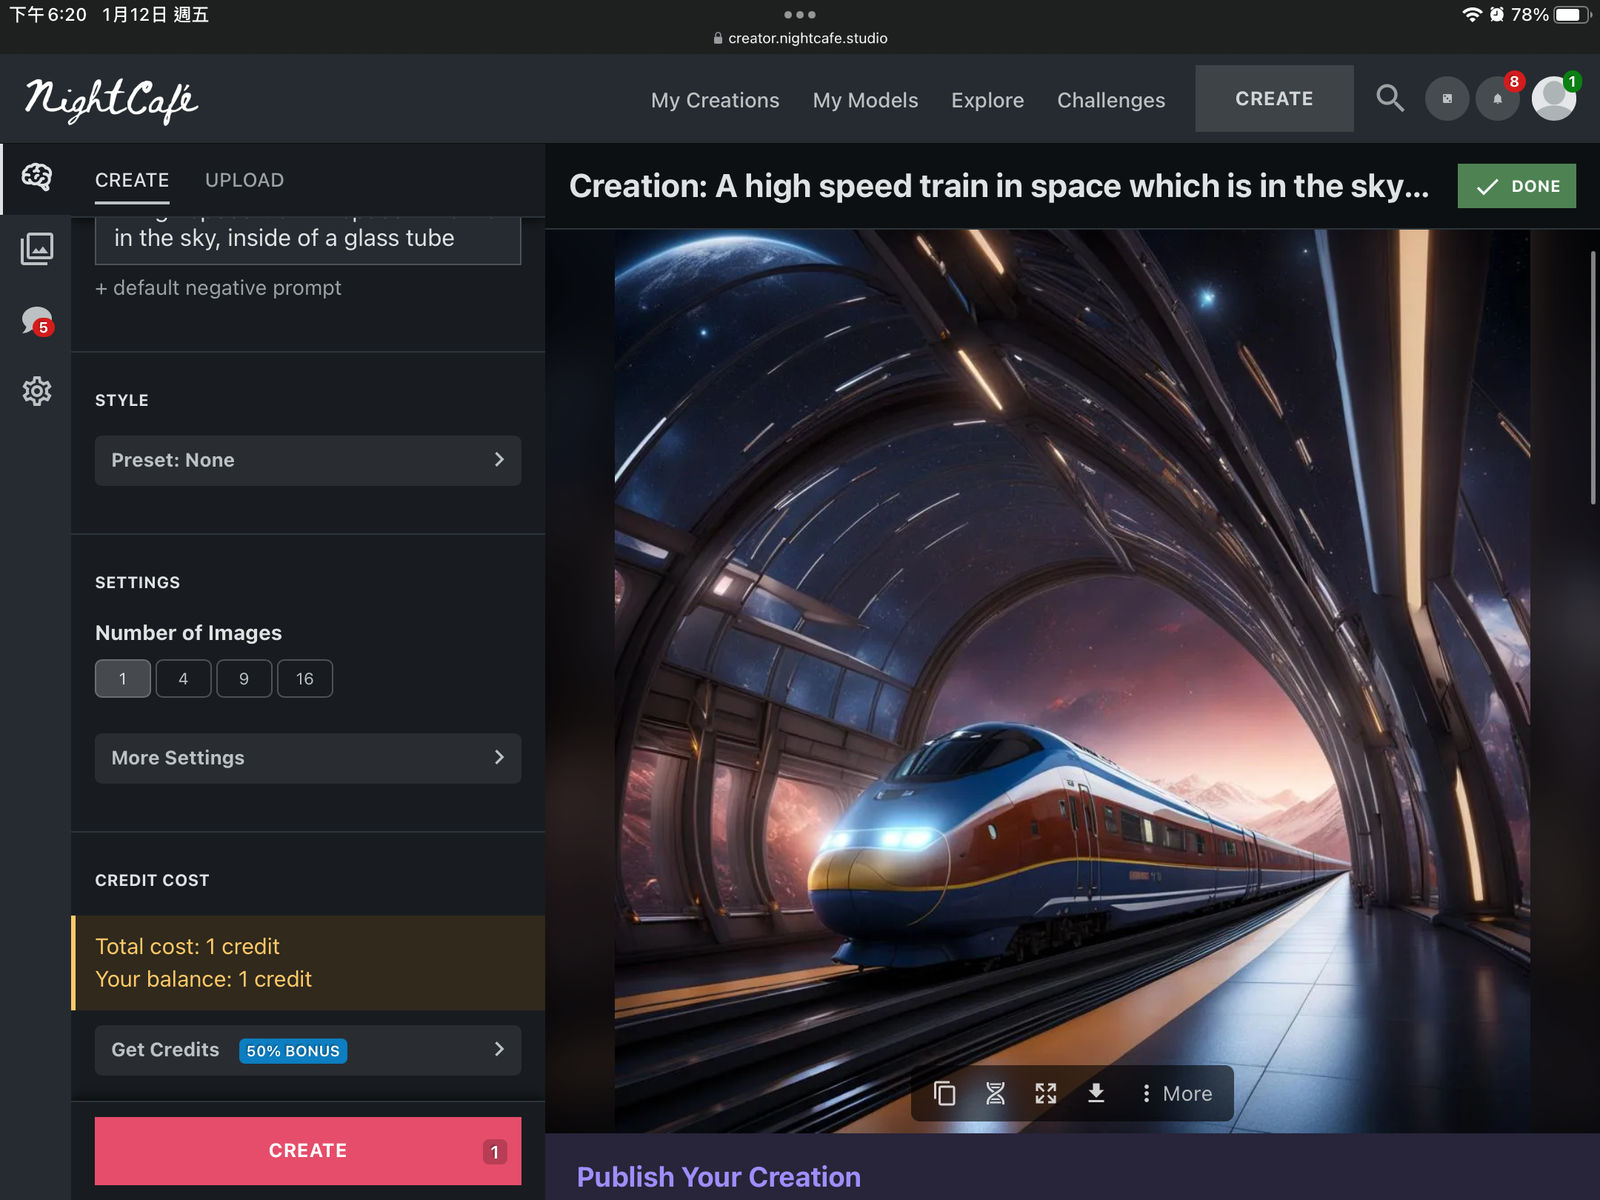Expand the Preset: None style selector
The height and width of the screenshot is (1200, 1600).
308,460
